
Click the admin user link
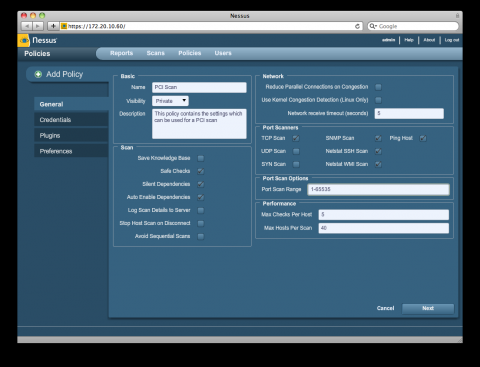pyautogui.click(x=388, y=40)
